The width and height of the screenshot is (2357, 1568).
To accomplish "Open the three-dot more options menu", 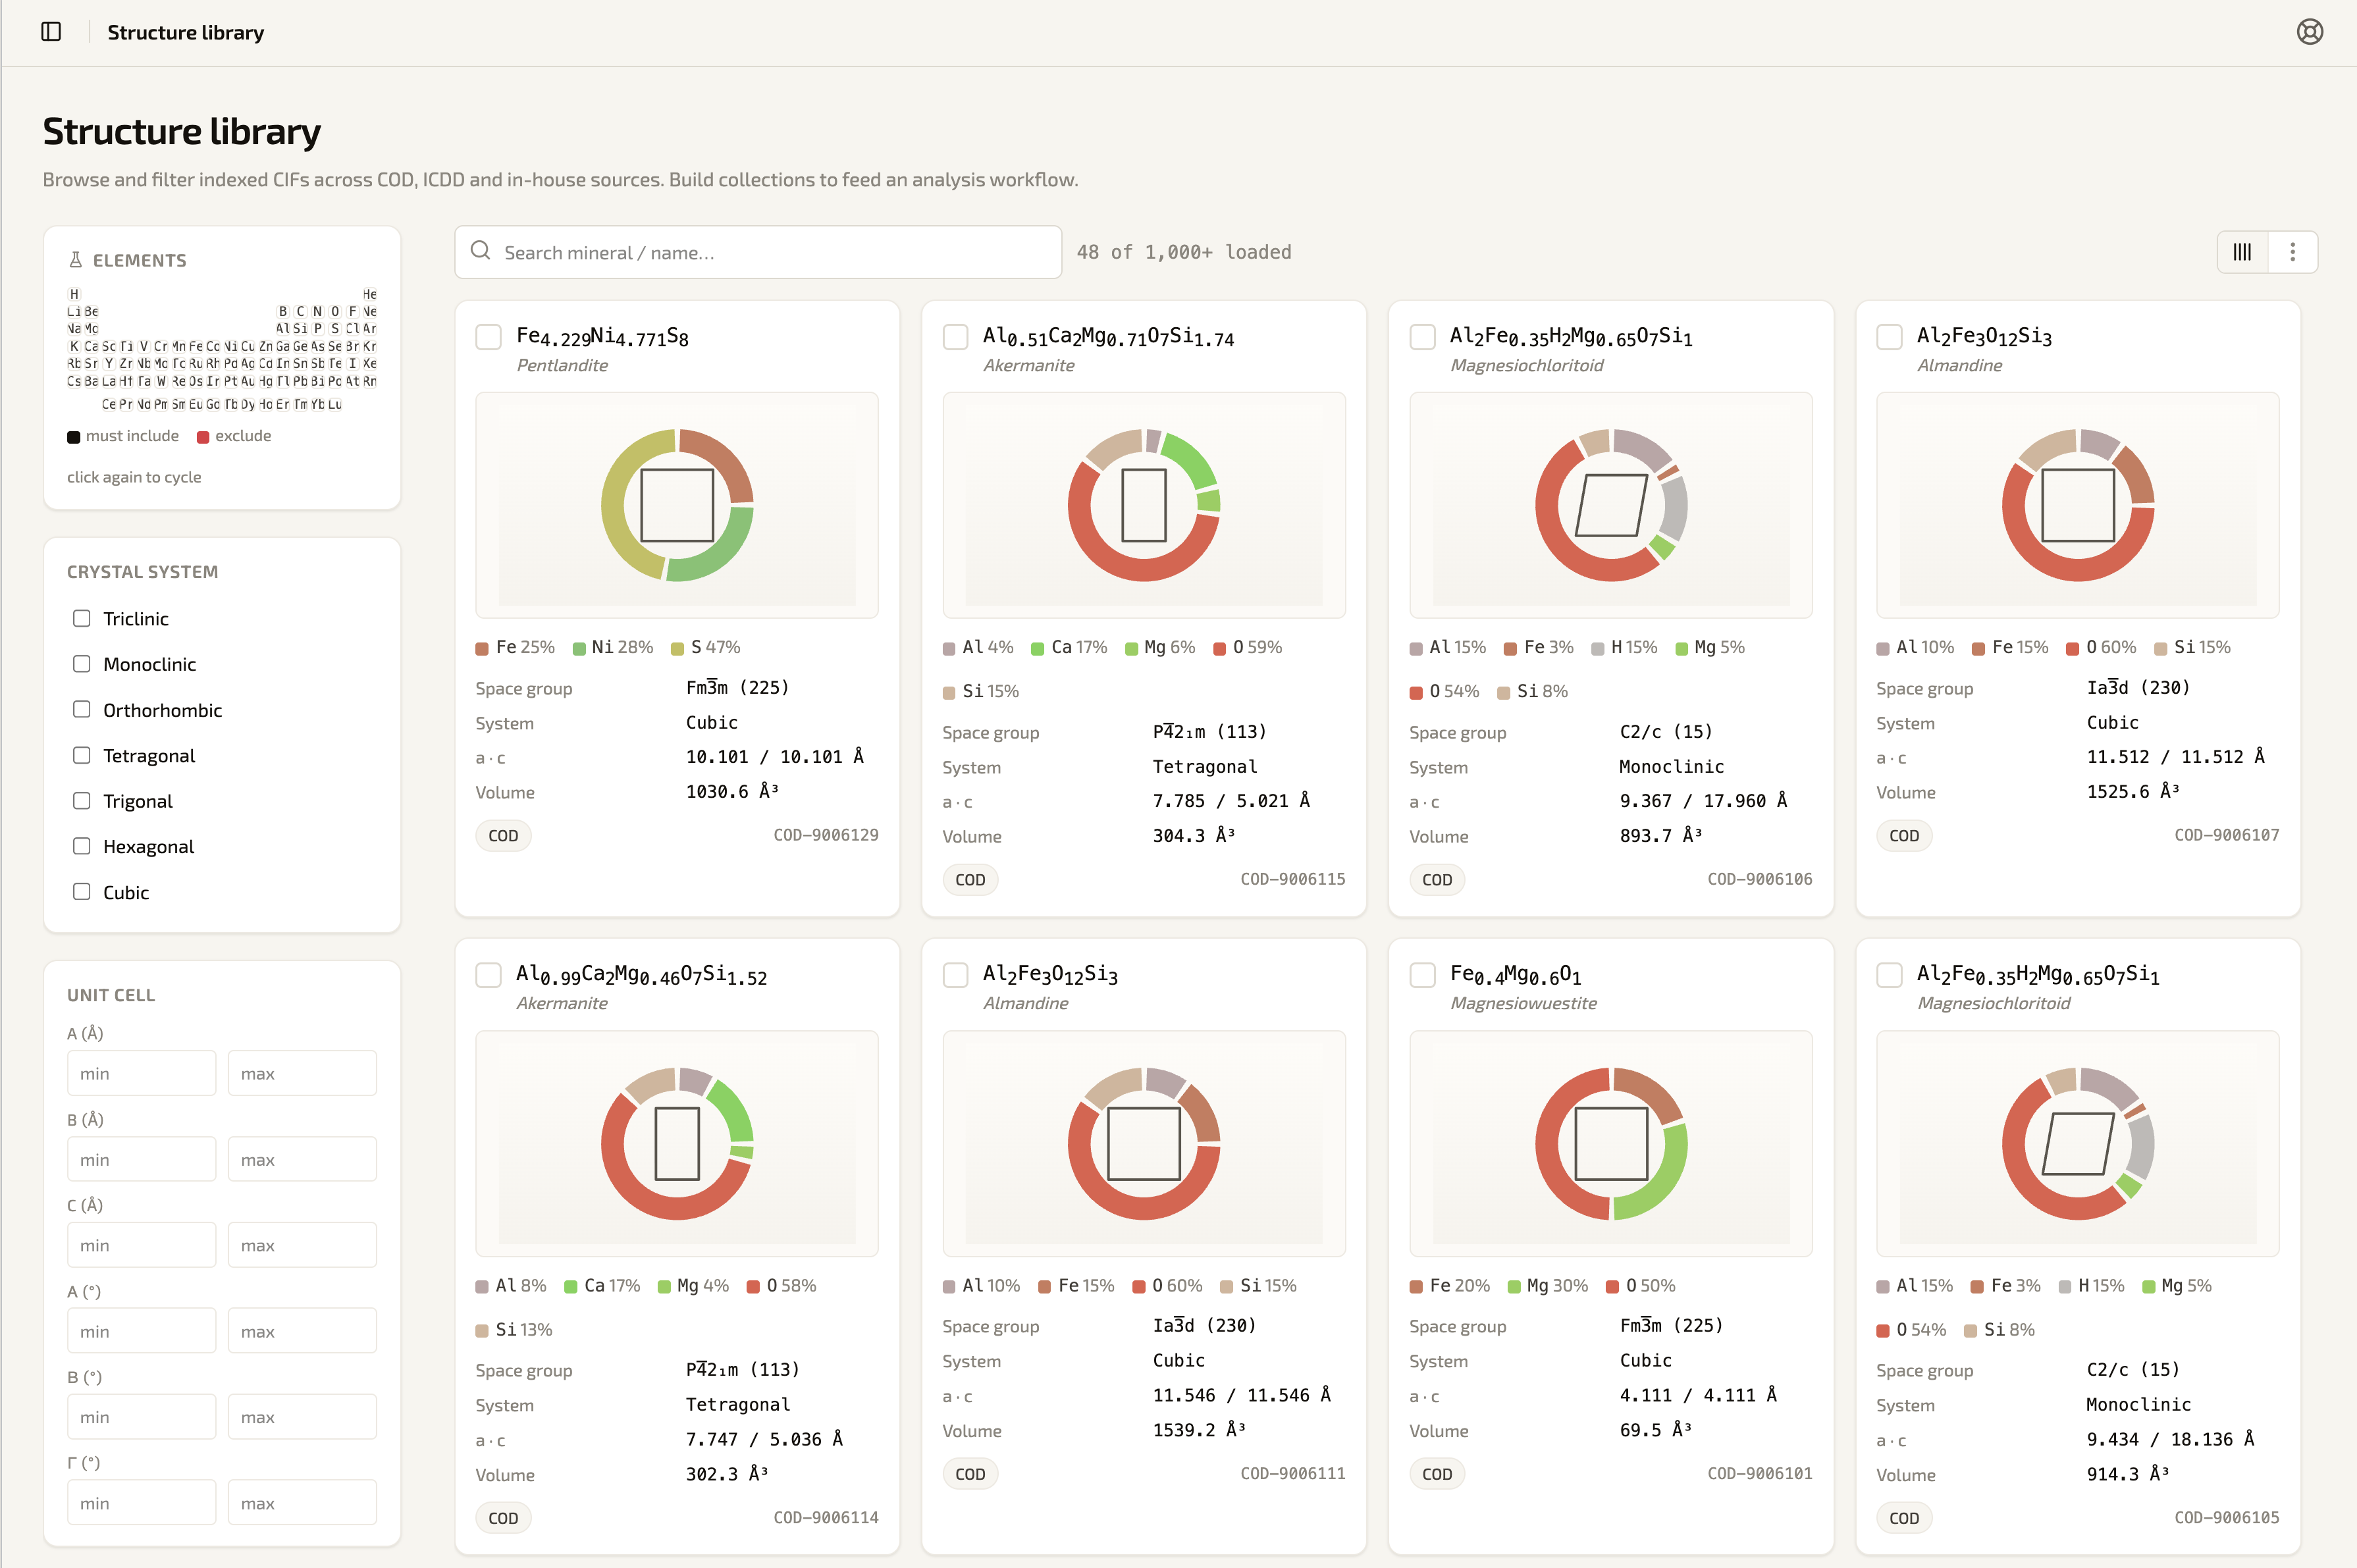I will [2293, 252].
